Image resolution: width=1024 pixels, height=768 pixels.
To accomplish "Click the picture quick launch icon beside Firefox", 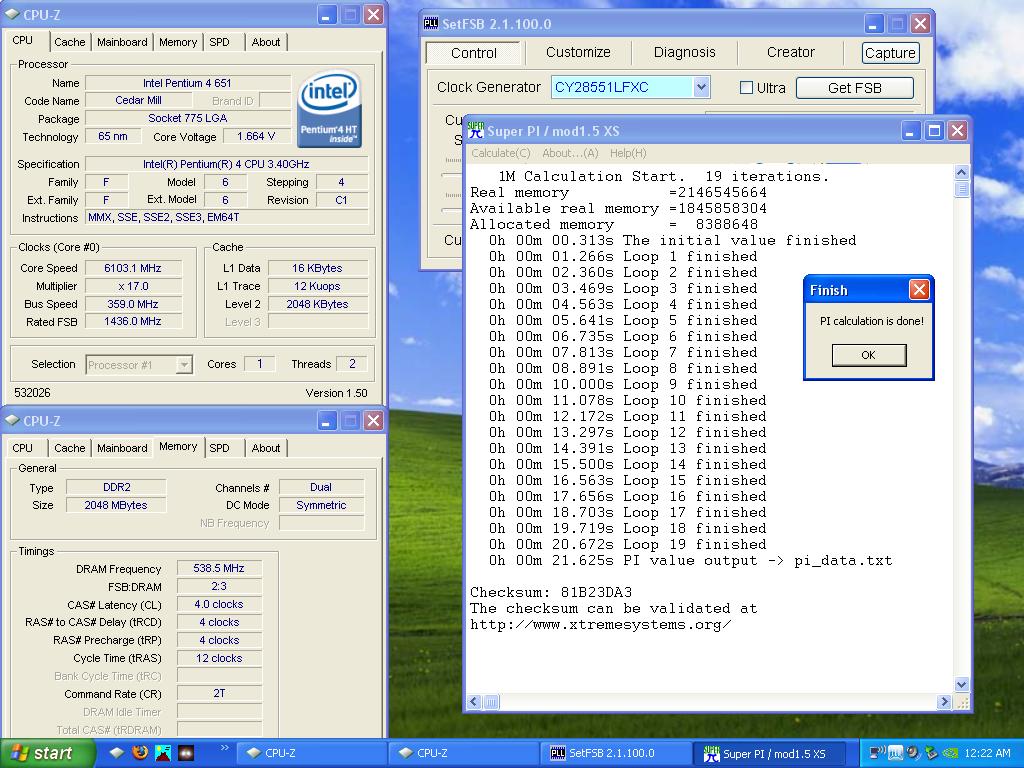I will click(163, 753).
